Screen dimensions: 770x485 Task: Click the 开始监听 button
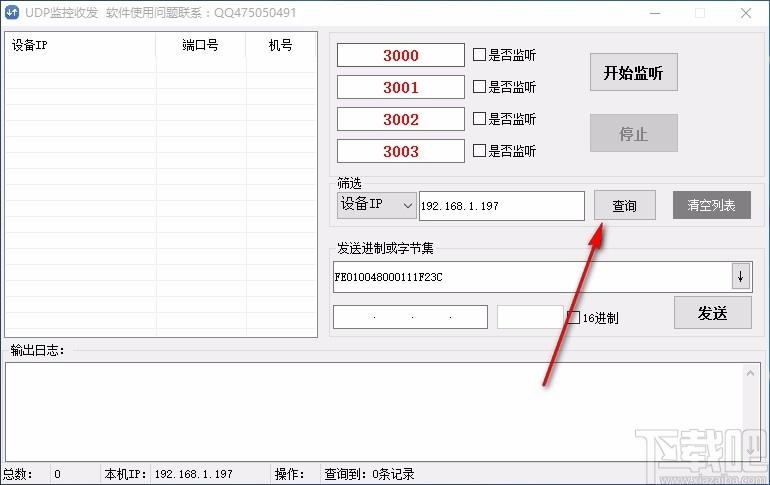click(x=633, y=74)
